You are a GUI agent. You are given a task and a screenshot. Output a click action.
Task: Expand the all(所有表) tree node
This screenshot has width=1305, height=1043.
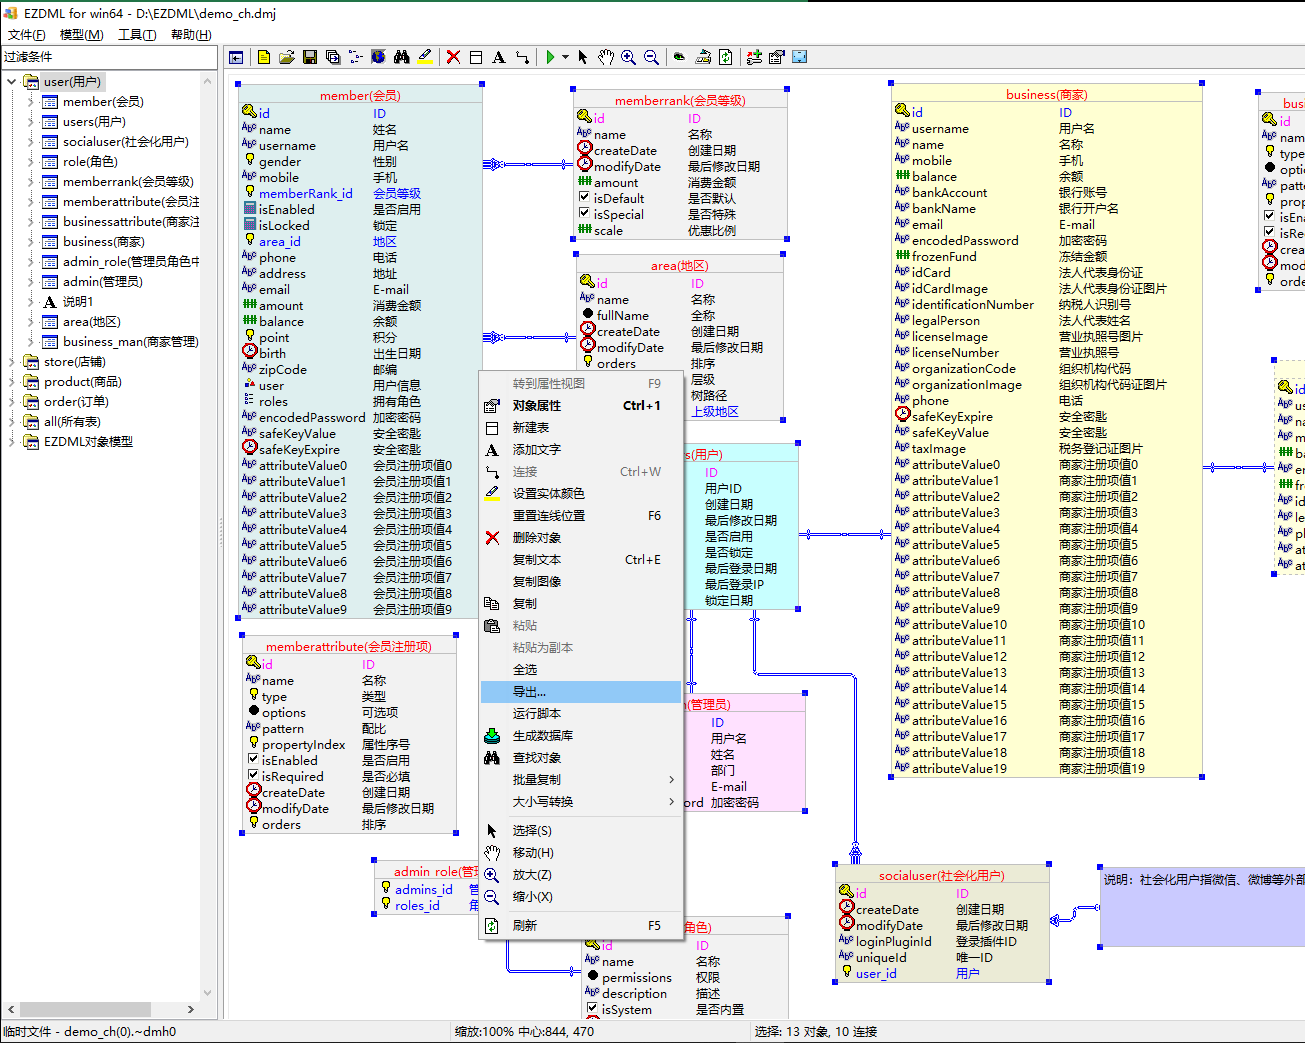(12, 422)
